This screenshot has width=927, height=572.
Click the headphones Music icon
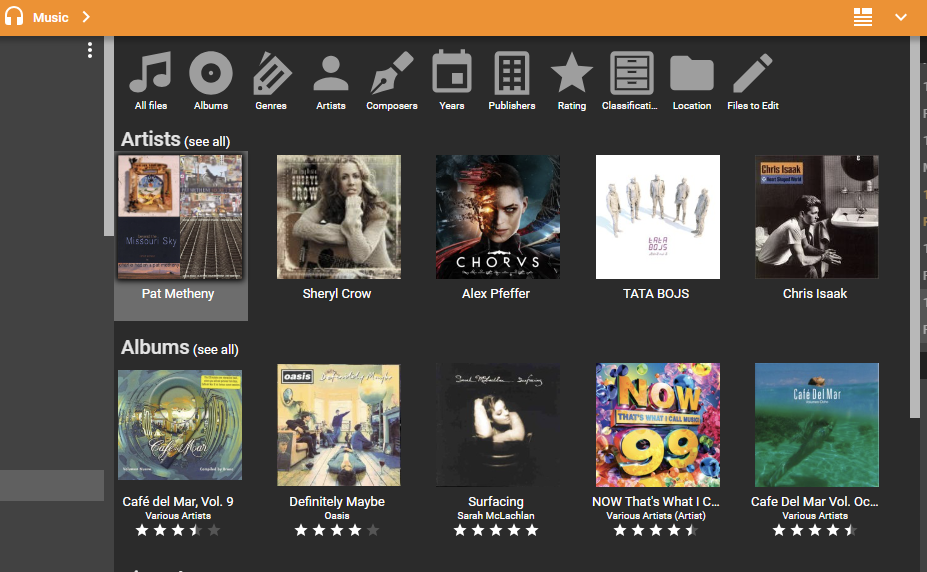coord(14,17)
